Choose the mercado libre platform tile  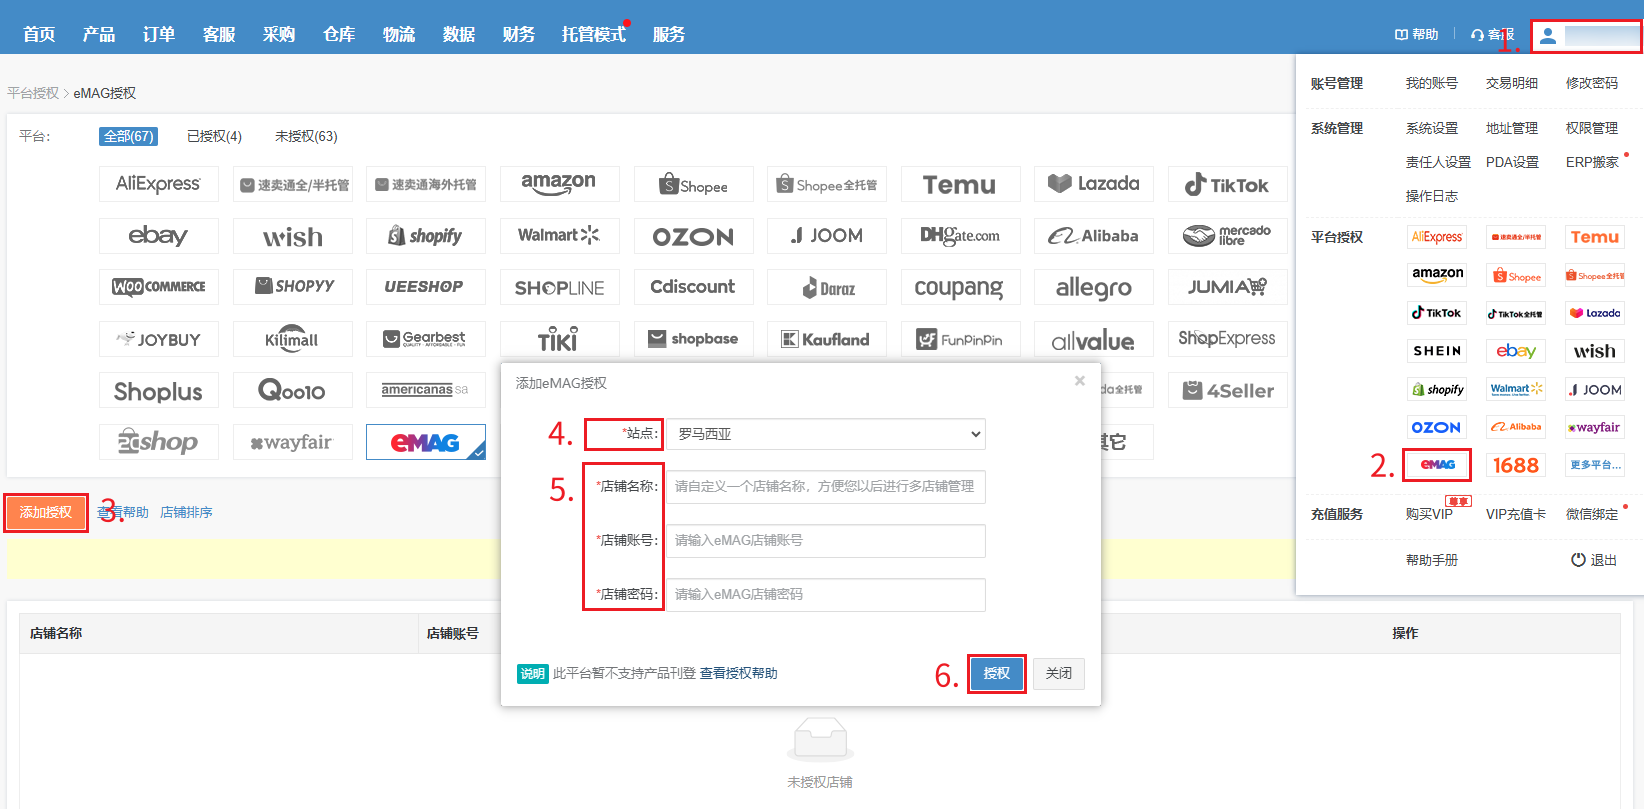click(x=1227, y=236)
